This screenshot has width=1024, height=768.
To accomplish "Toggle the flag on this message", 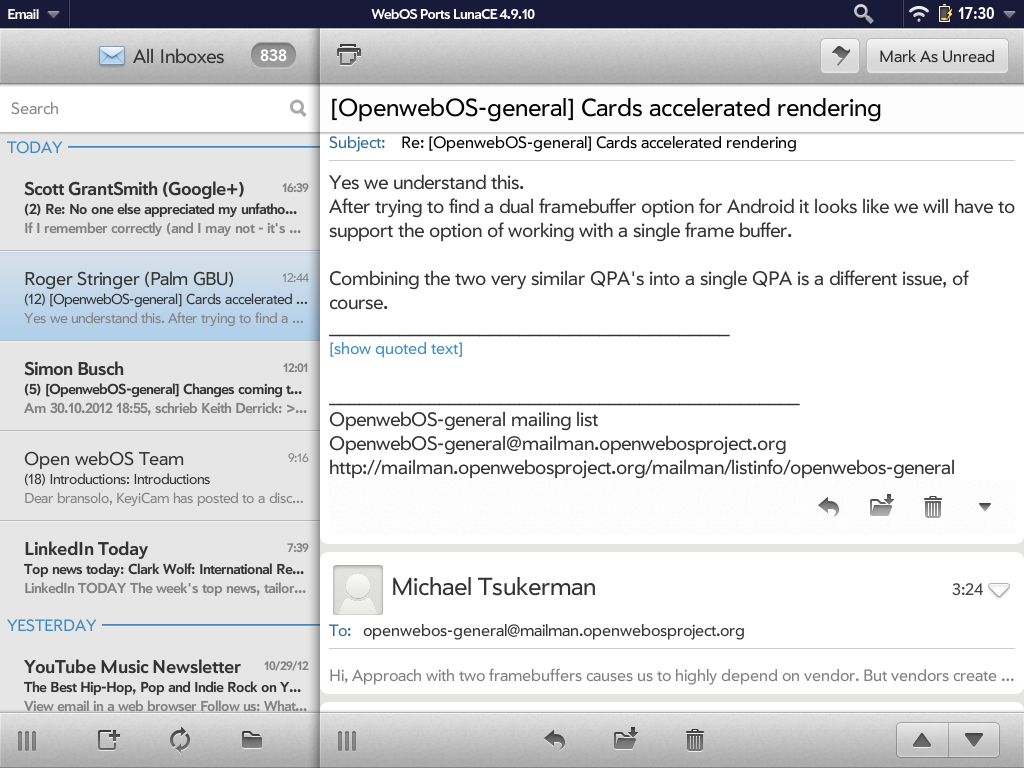I will (x=840, y=57).
